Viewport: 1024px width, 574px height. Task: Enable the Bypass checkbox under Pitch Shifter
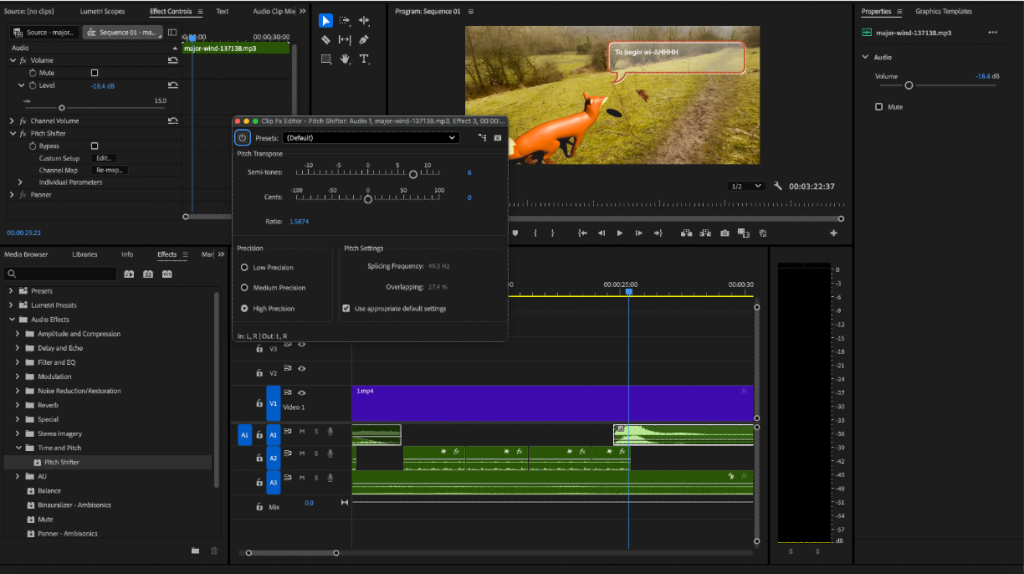pyautogui.click(x=95, y=146)
